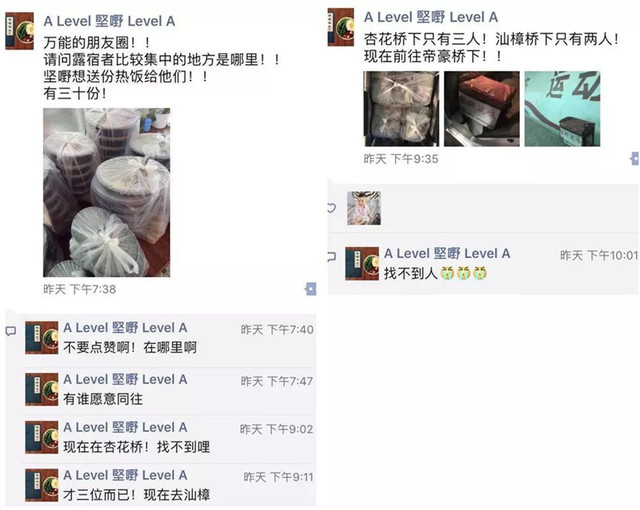640x510 pixels.
Task: Open comment menu icon beside 下午7:38 timestamp
Action: point(311,289)
